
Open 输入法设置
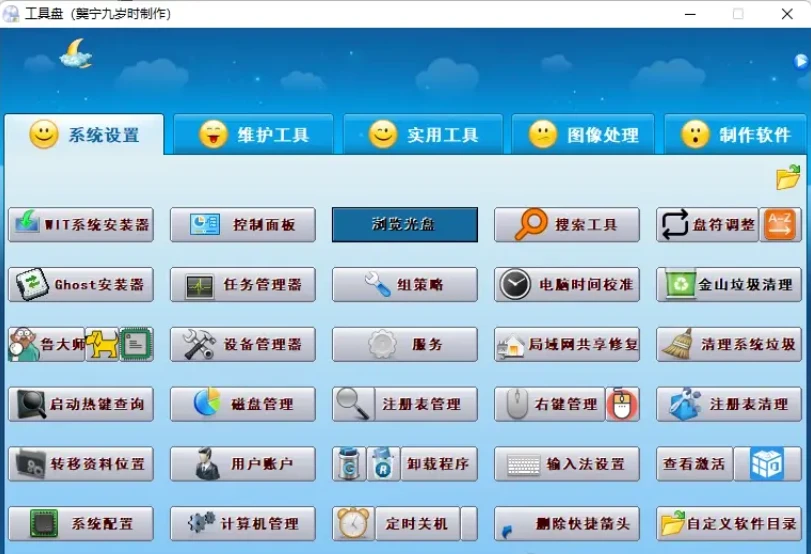pos(567,463)
